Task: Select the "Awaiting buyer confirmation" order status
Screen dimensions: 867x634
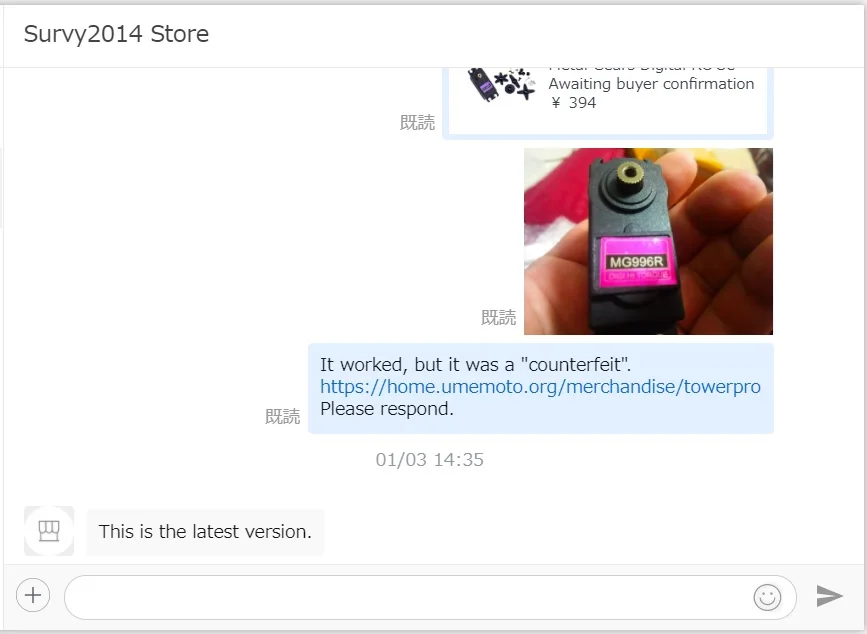Action: tap(651, 84)
